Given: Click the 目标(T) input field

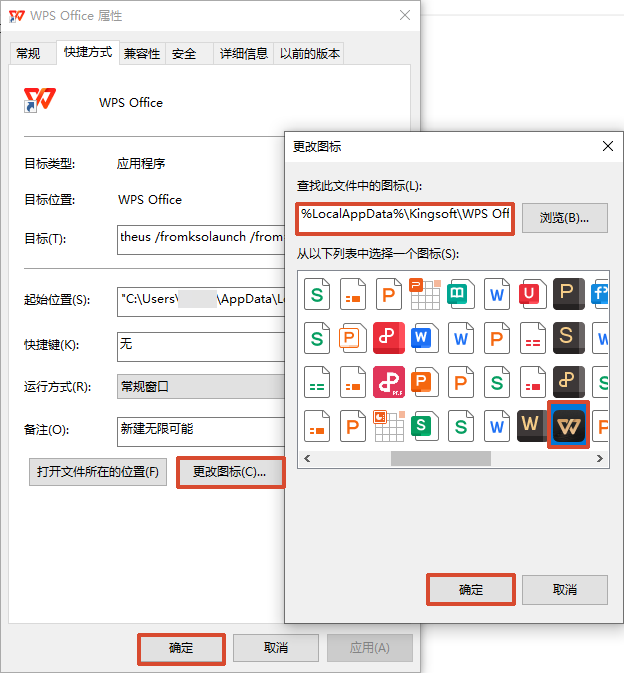Looking at the screenshot, I should click(201, 240).
